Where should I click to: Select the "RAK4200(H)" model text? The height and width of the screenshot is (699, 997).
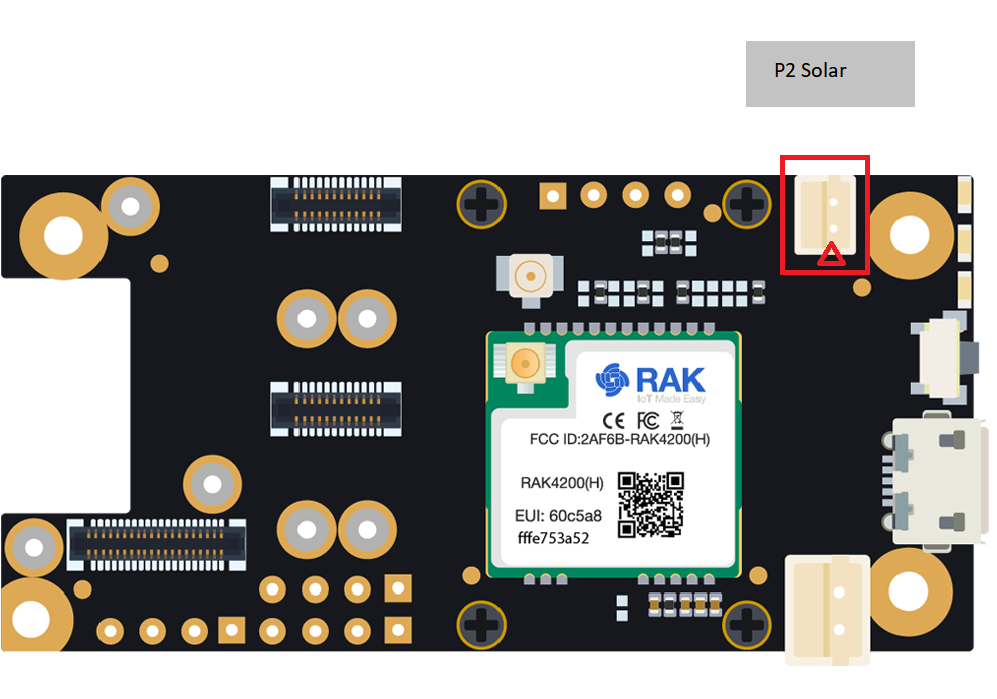point(562,483)
